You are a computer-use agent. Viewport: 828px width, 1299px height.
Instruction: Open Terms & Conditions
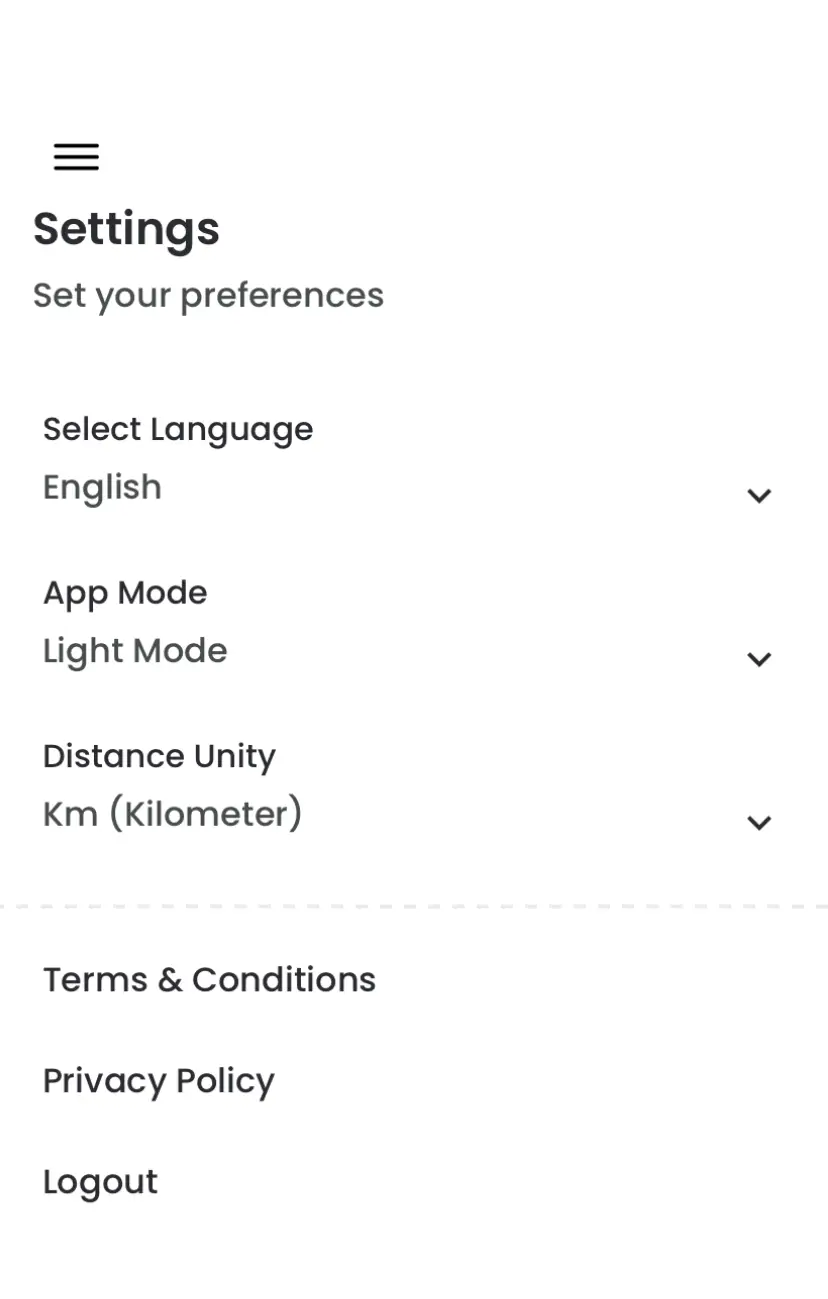[x=209, y=980]
